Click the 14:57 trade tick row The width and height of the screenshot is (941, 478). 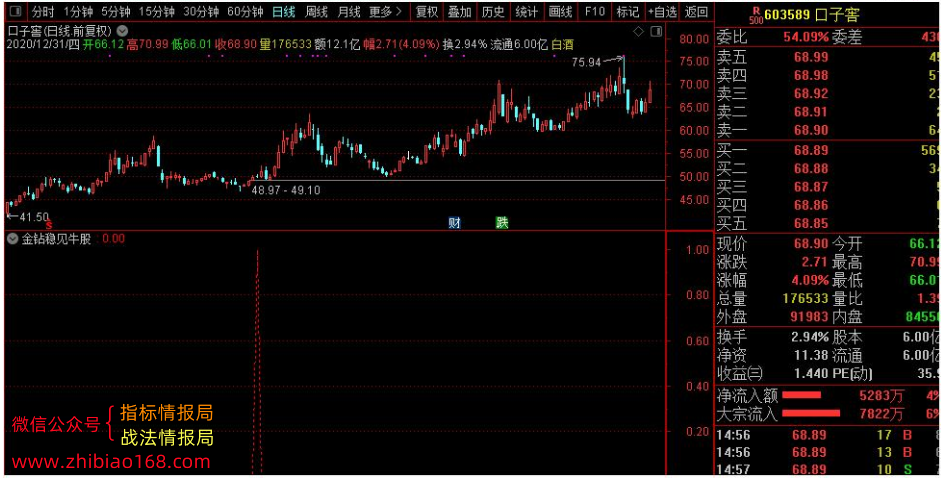(828, 469)
